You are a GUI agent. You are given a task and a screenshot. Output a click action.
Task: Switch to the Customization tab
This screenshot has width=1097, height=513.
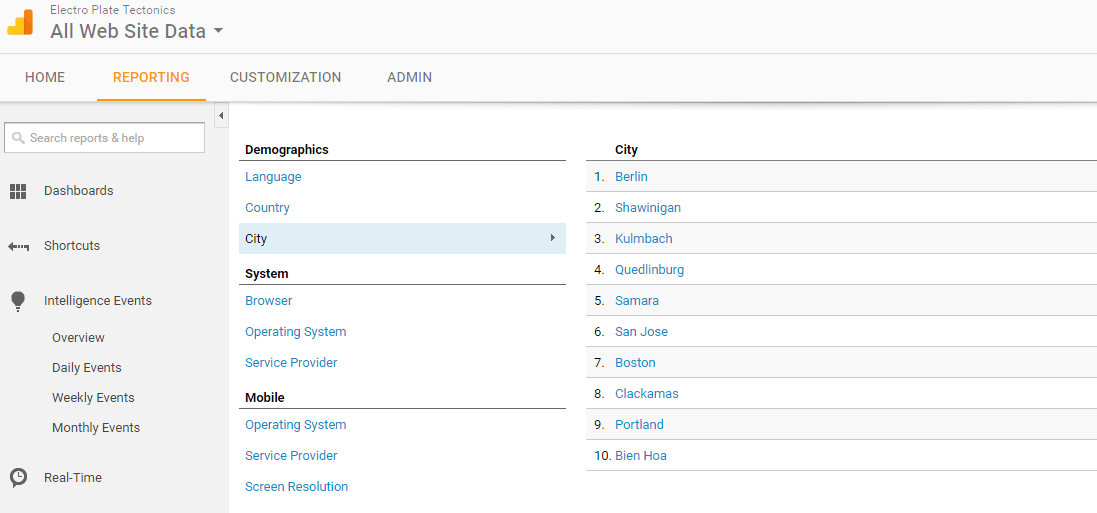(285, 77)
